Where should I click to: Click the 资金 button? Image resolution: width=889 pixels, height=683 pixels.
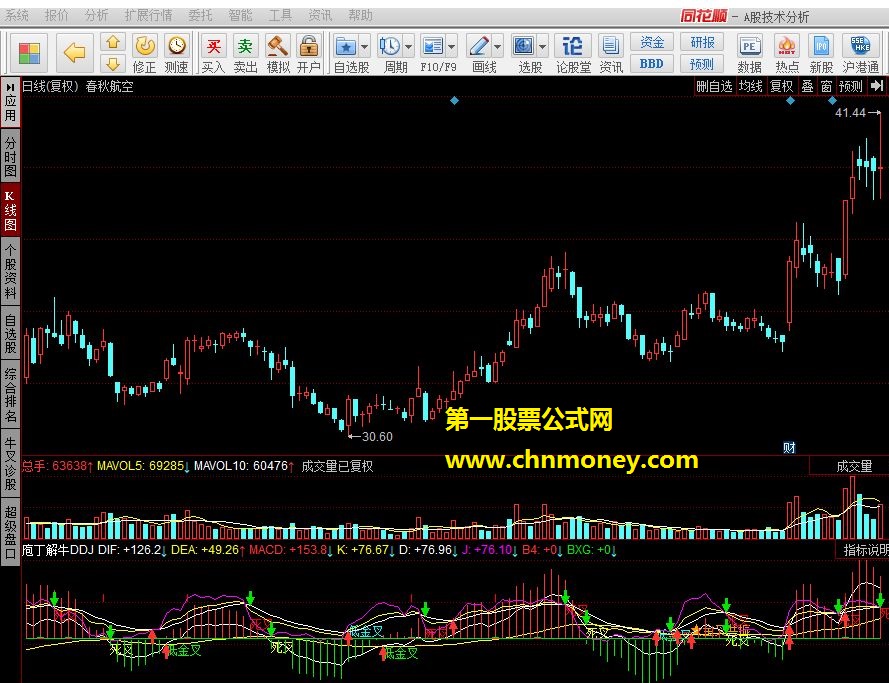[x=652, y=42]
